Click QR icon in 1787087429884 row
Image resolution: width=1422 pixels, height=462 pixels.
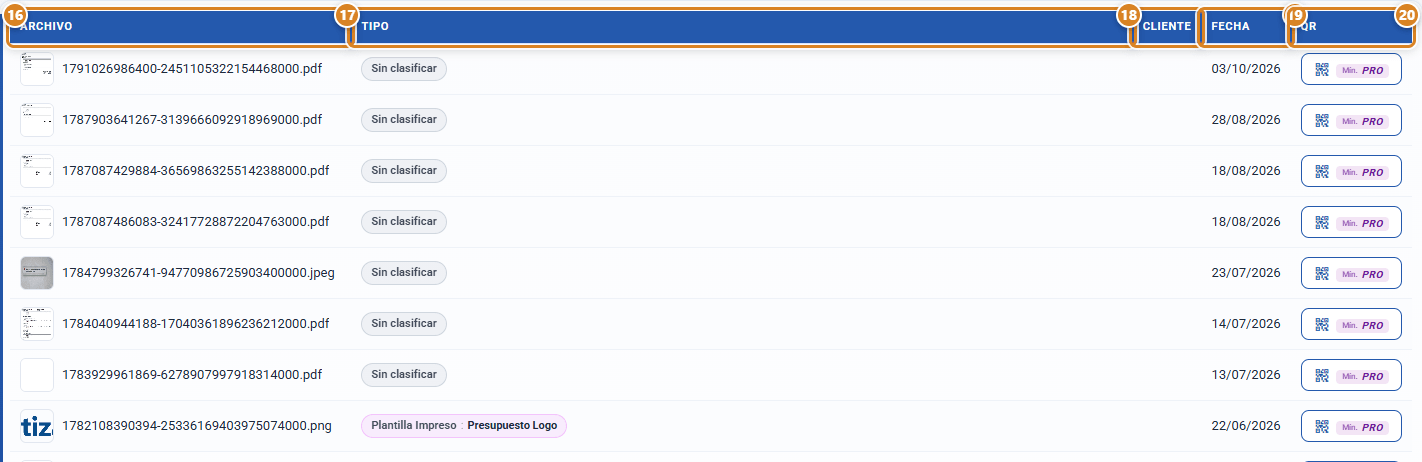[1322, 172]
